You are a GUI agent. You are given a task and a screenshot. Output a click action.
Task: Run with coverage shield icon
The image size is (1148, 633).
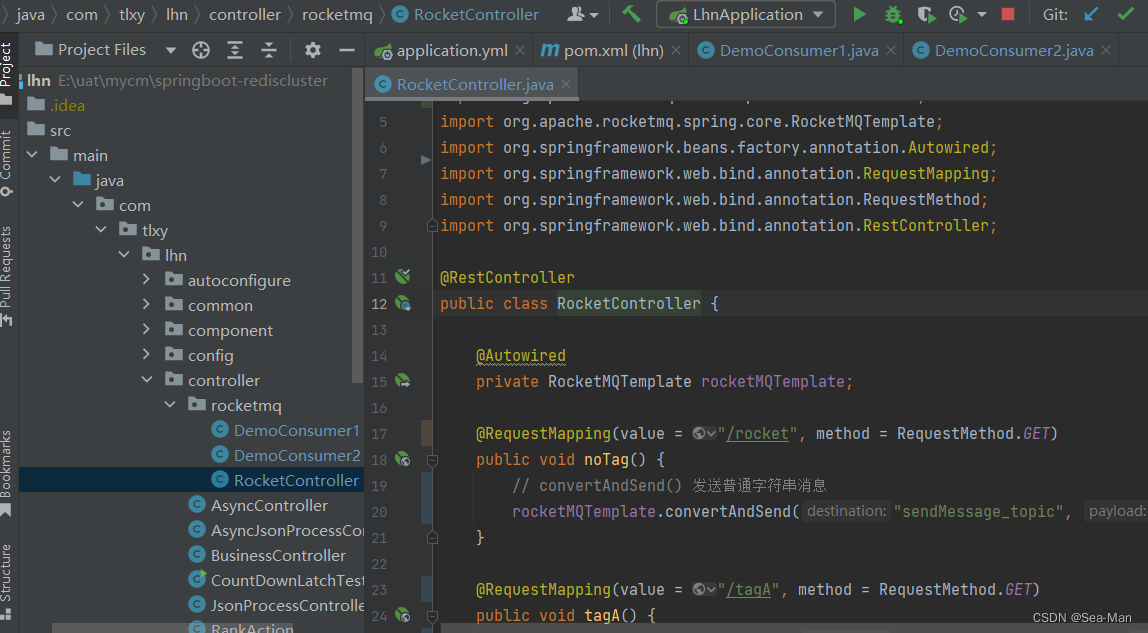[926, 15]
